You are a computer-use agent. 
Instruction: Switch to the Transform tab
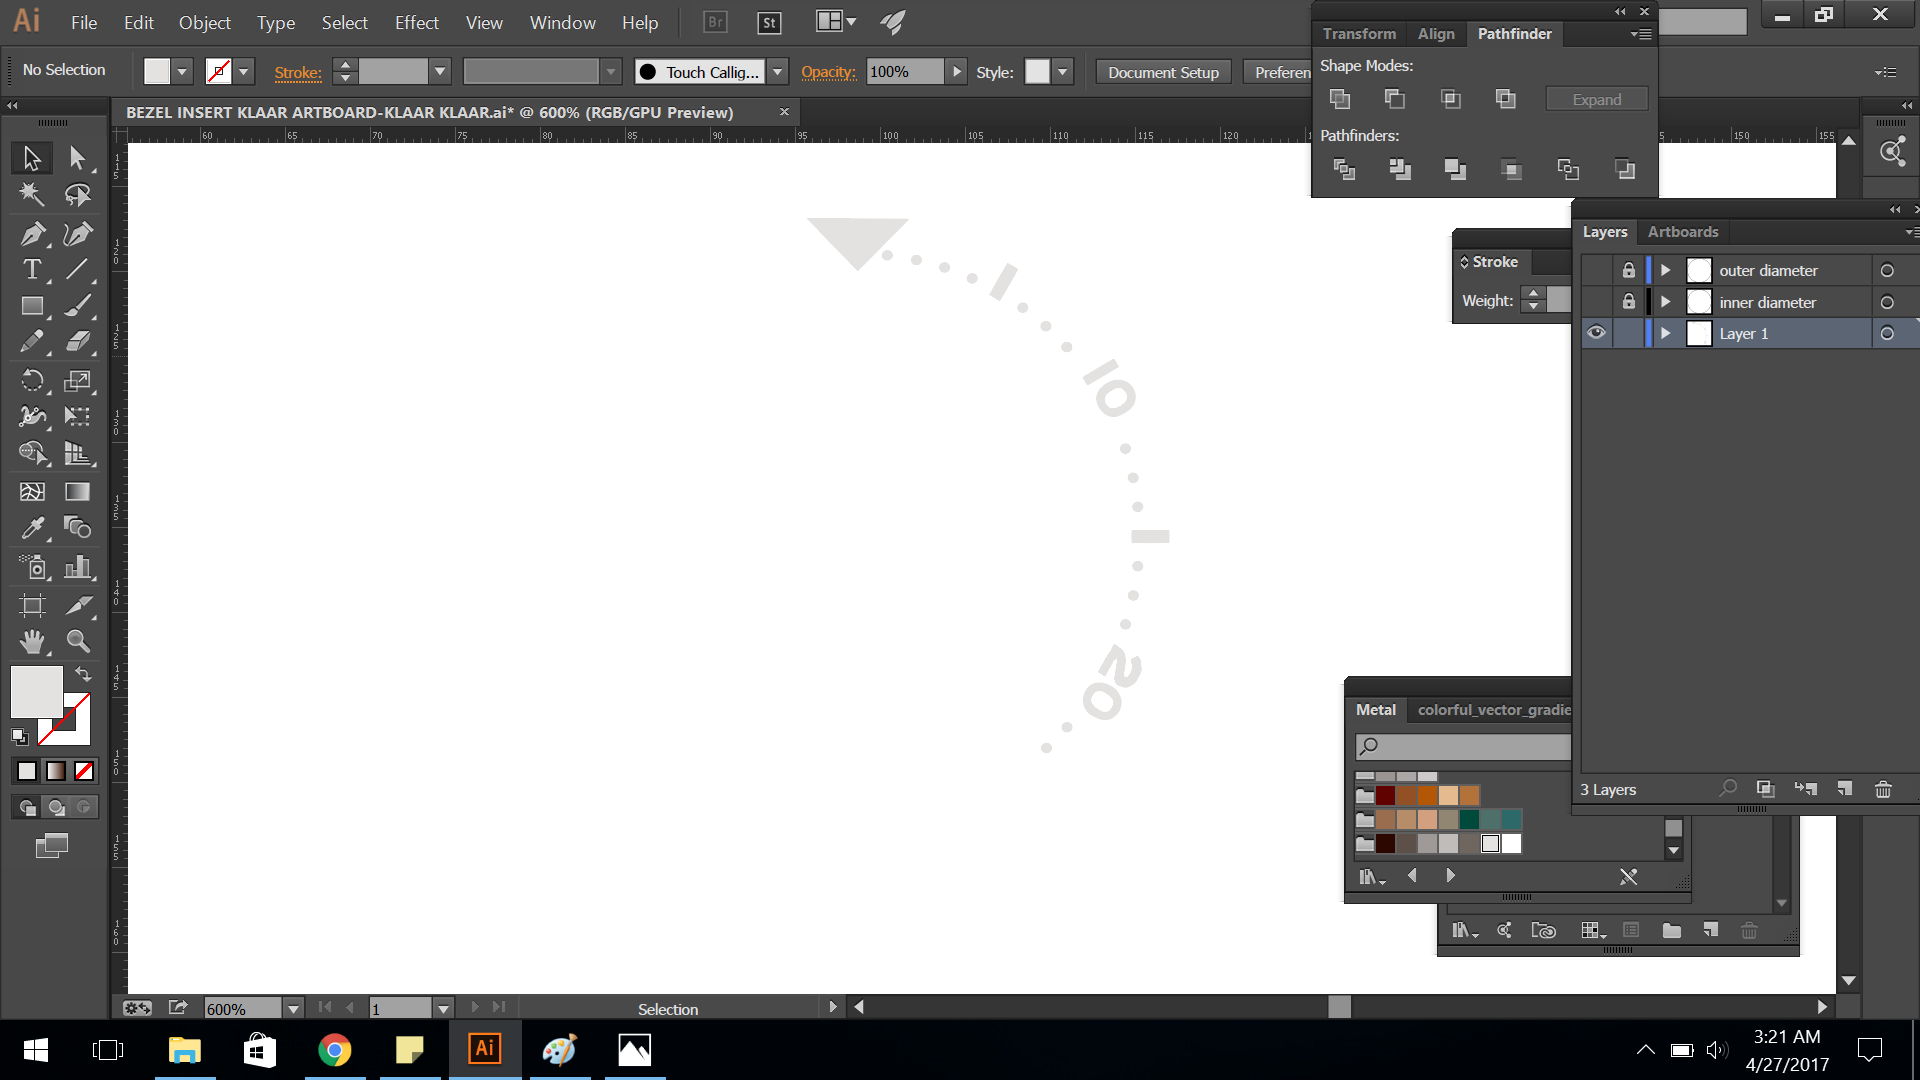coord(1359,33)
